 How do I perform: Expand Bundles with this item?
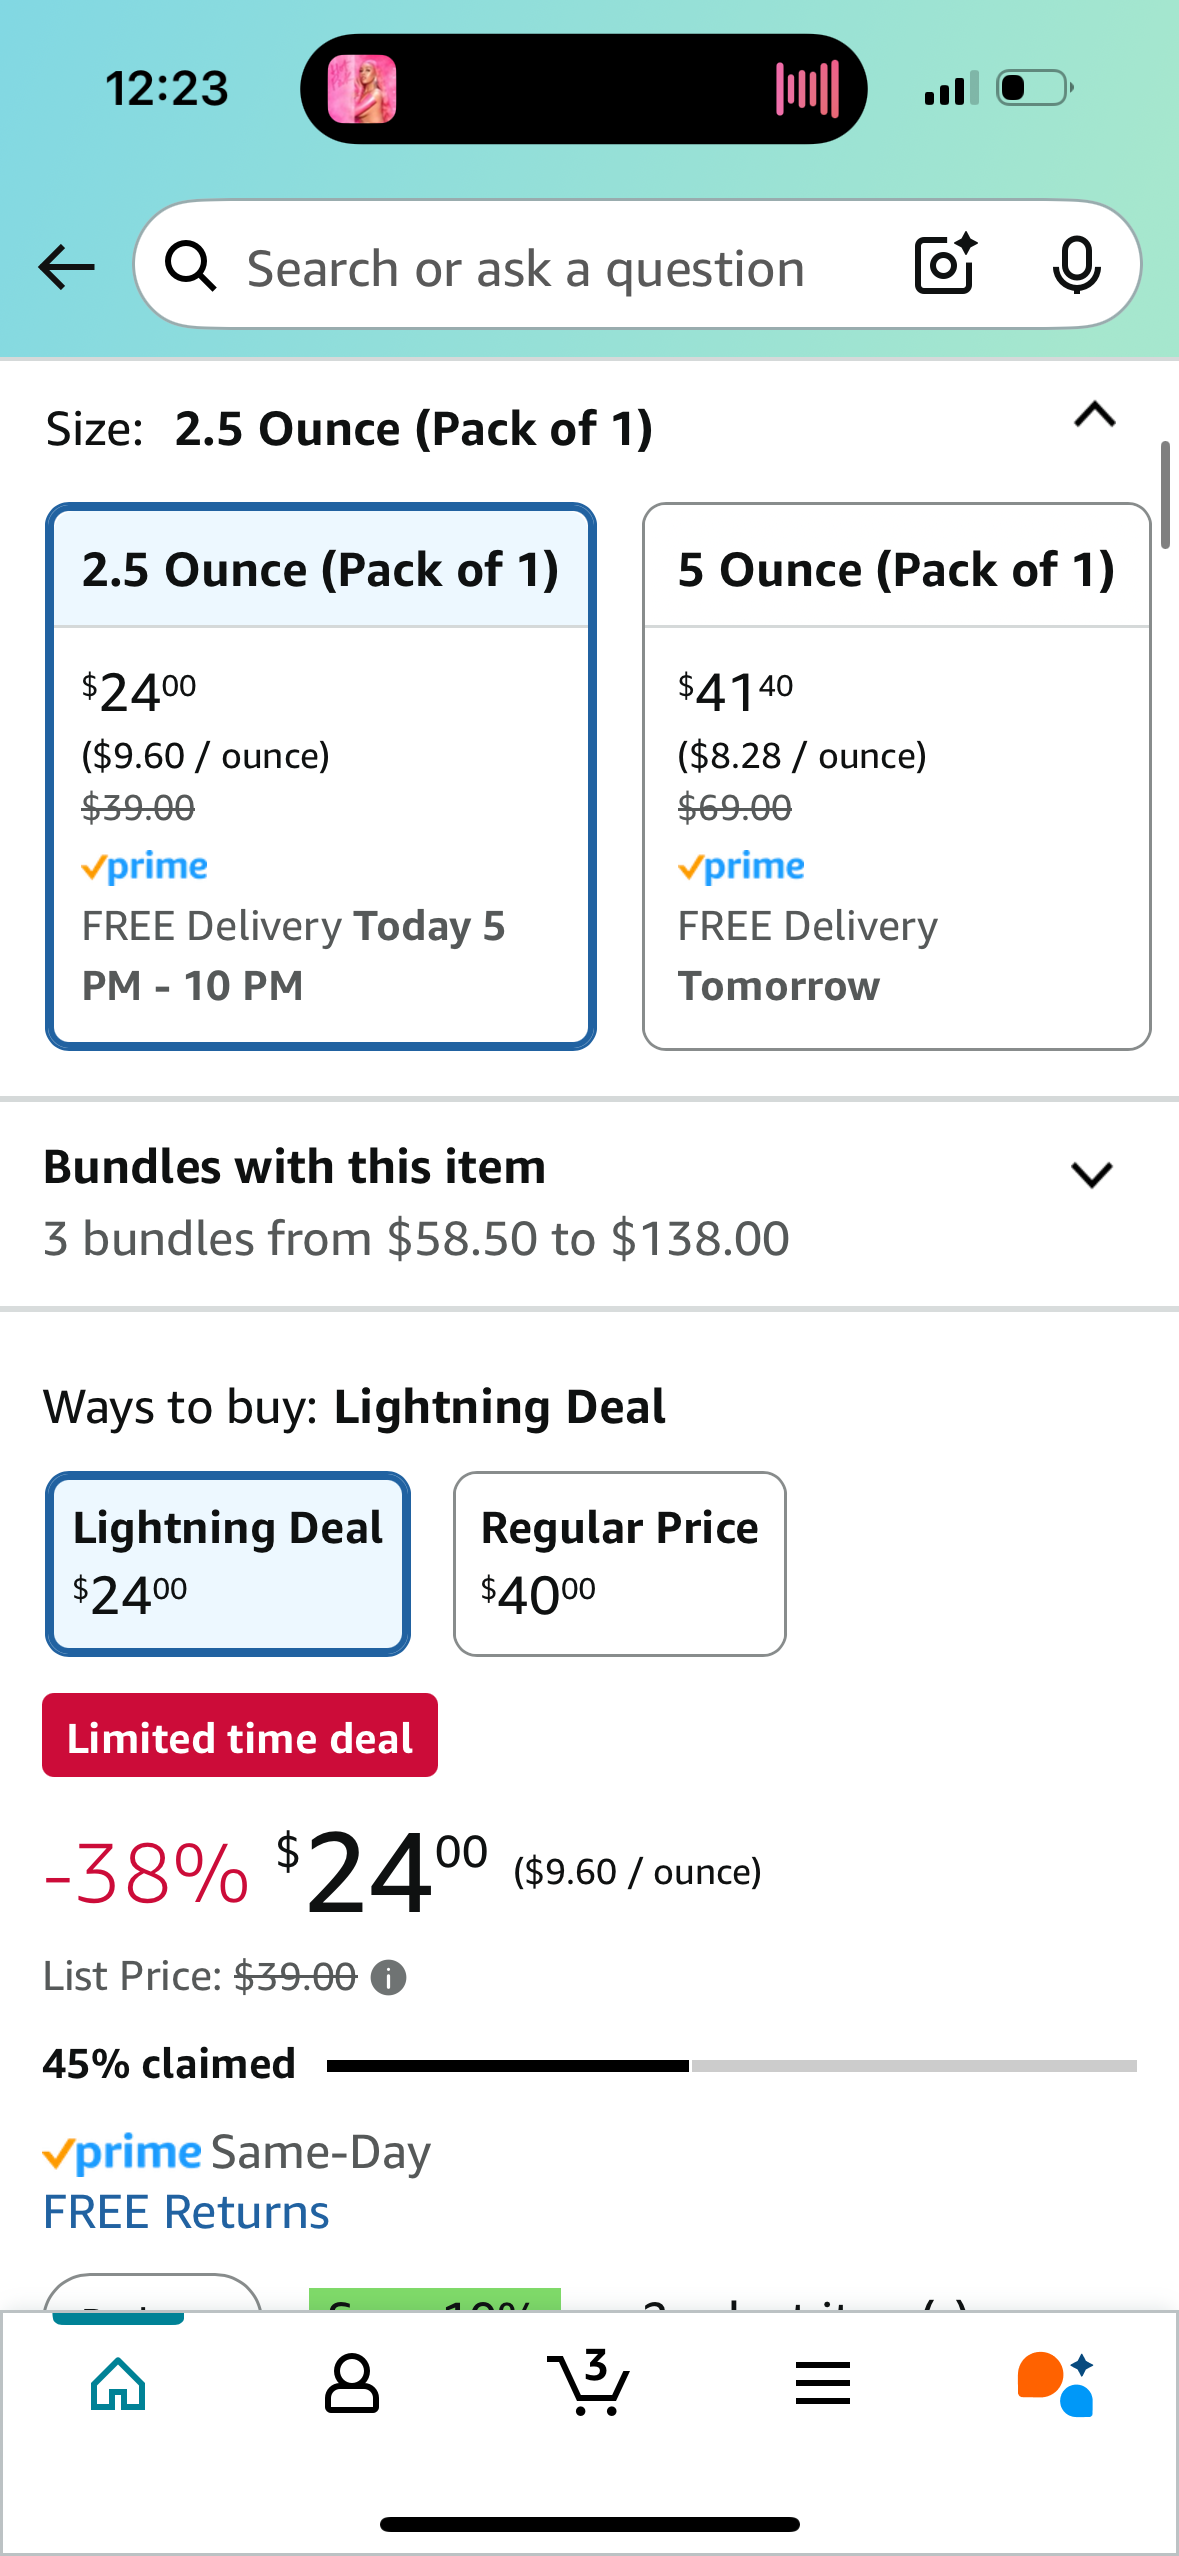click(590, 1203)
